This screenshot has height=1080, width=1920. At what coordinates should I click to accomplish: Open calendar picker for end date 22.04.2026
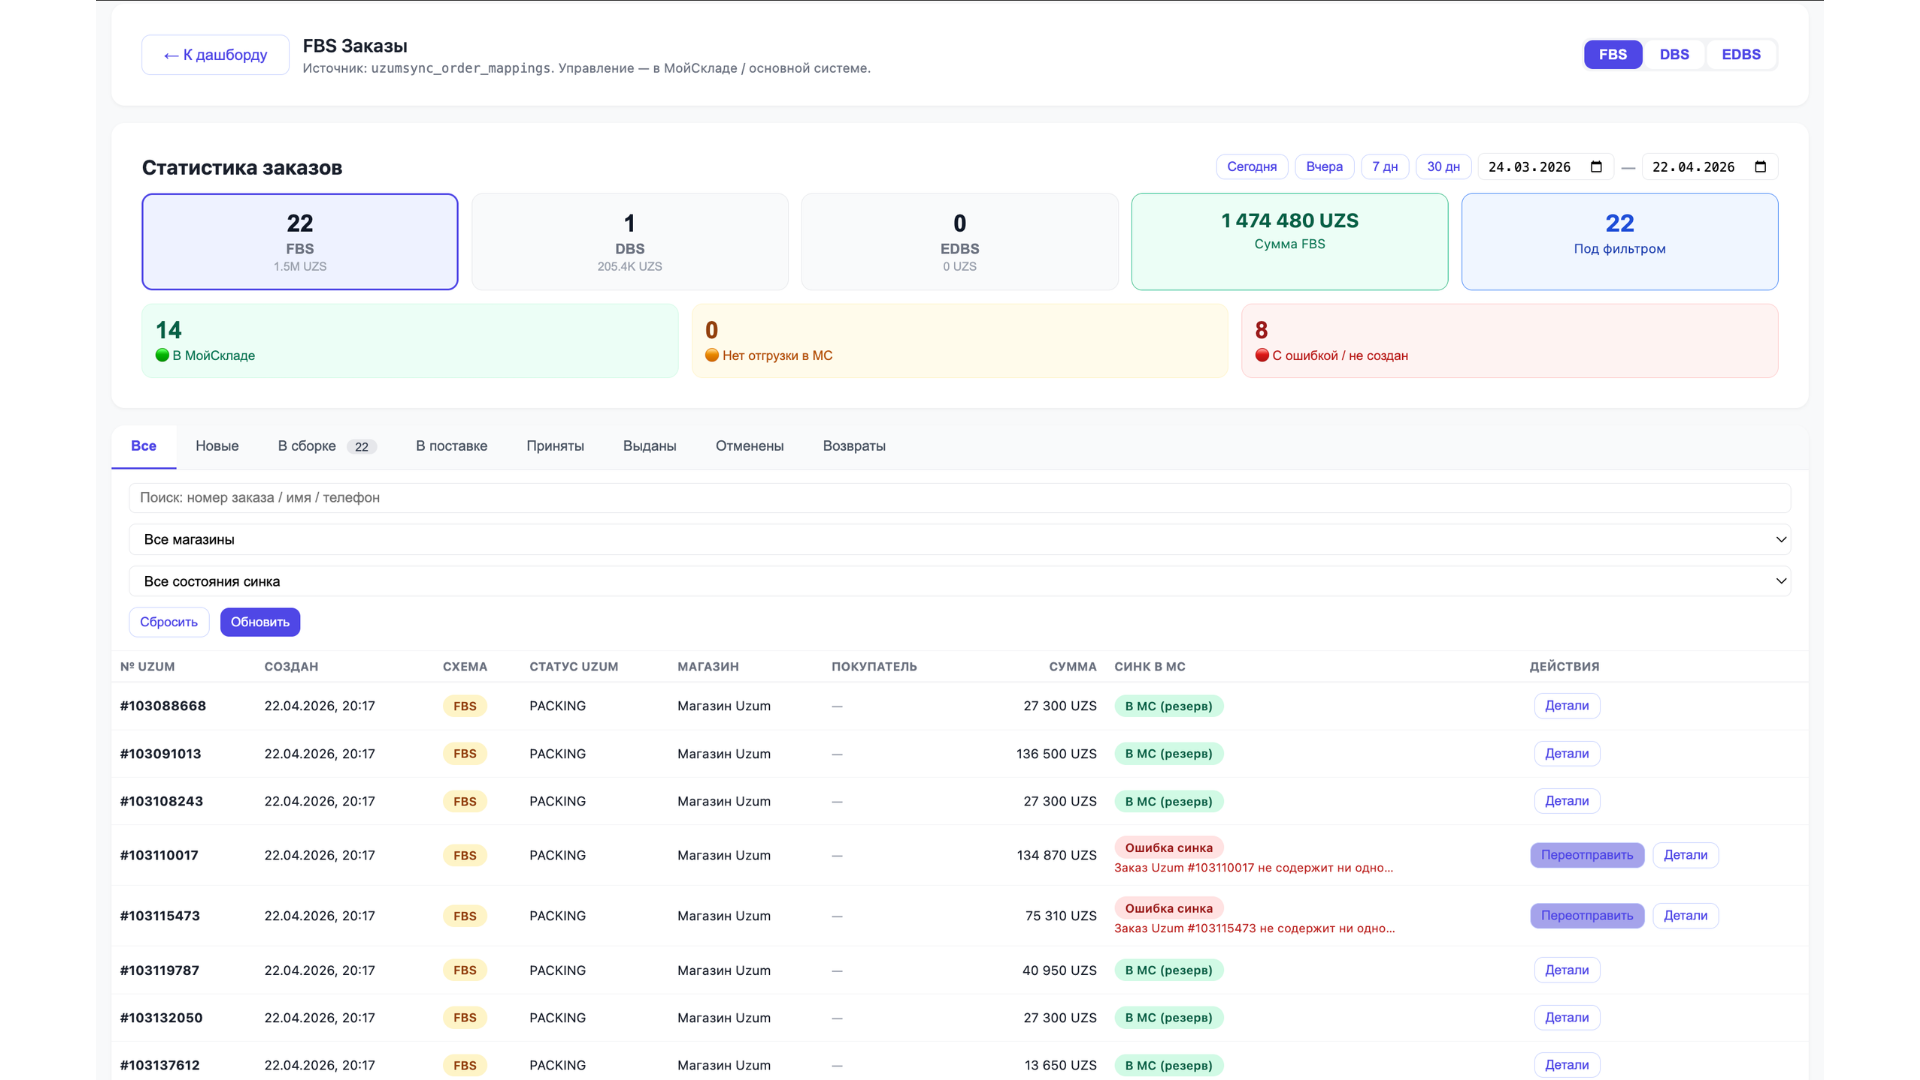(1761, 167)
